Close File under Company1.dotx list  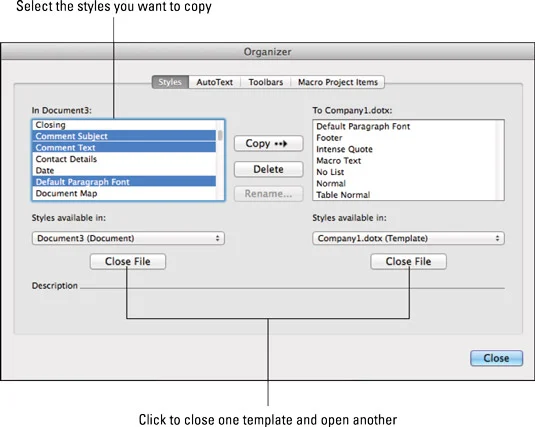click(x=408, y=261)
